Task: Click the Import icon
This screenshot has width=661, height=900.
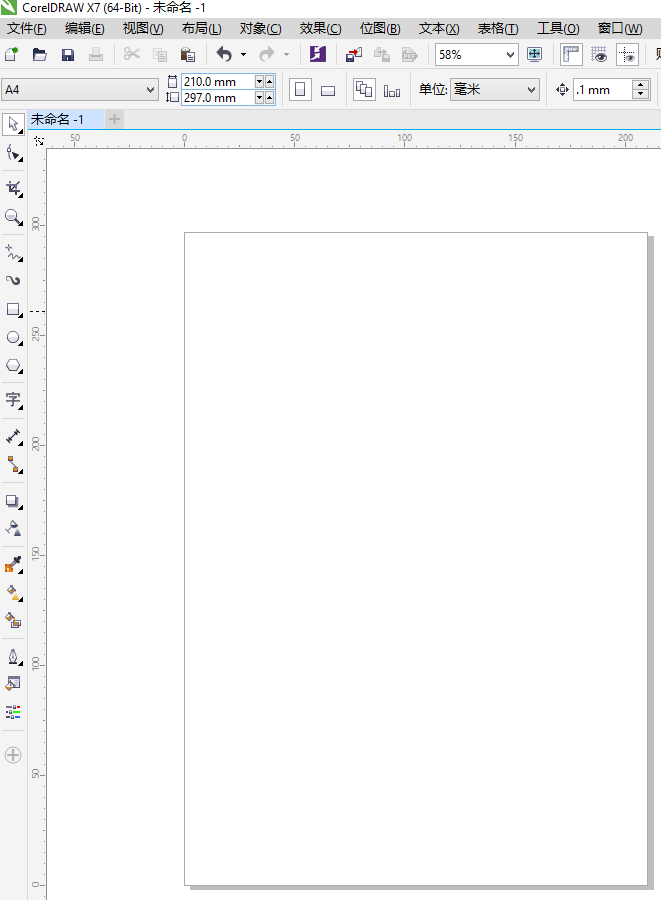Action: click(353, 55)
